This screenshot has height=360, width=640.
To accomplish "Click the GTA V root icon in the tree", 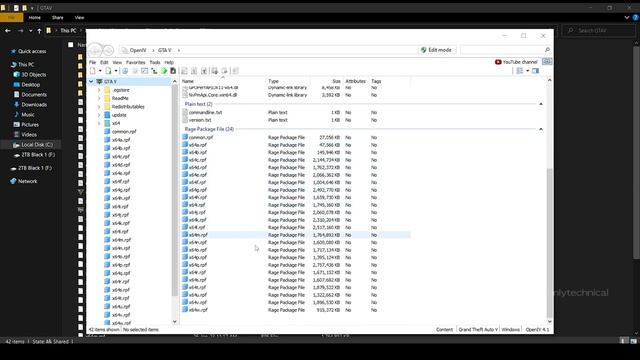I will click(99, 82).
